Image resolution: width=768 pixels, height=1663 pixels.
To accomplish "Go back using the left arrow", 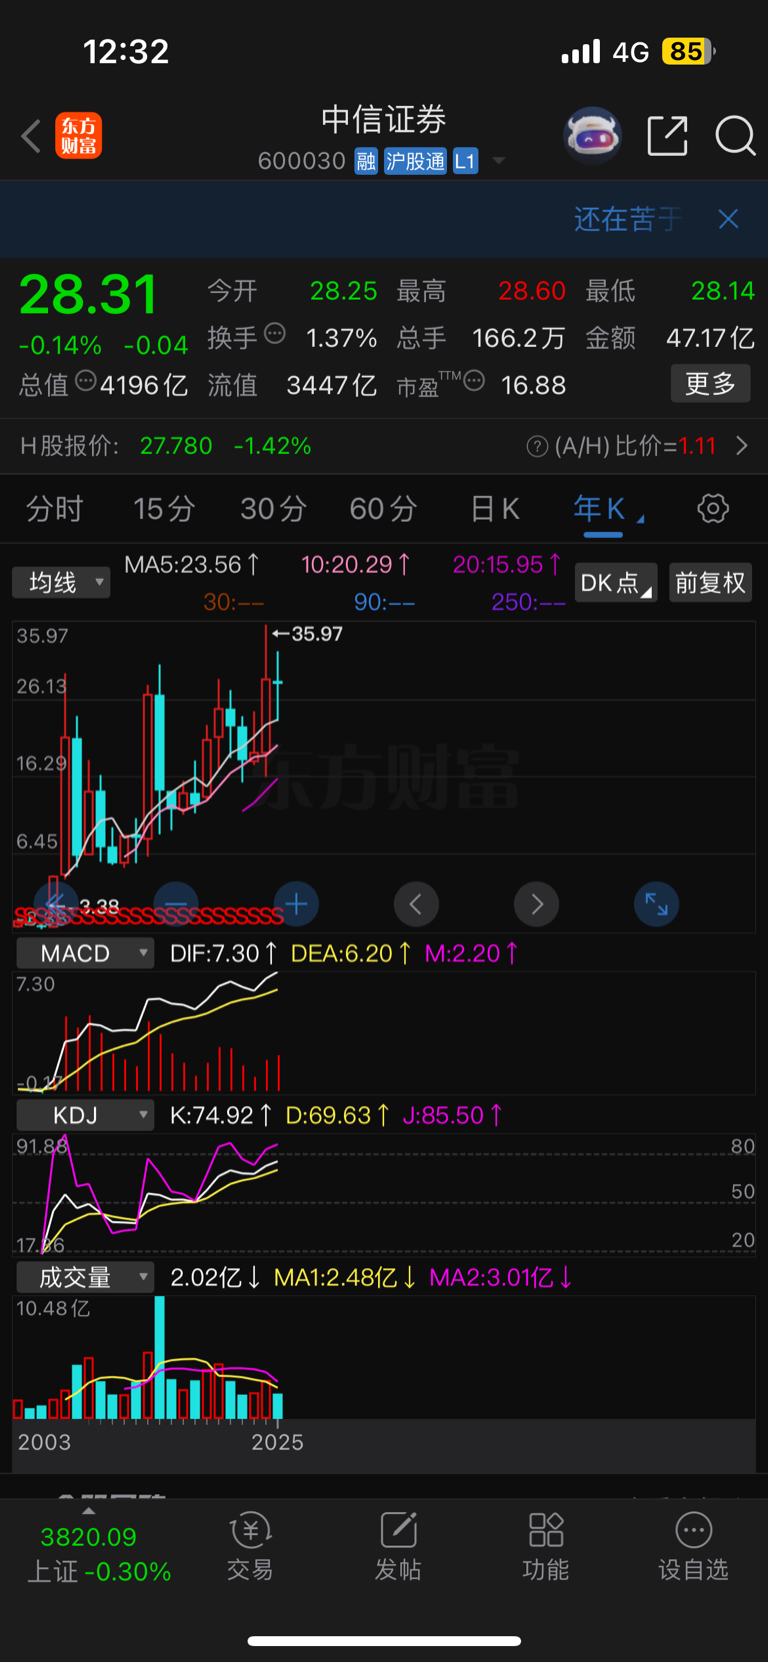I will [31, 136].
